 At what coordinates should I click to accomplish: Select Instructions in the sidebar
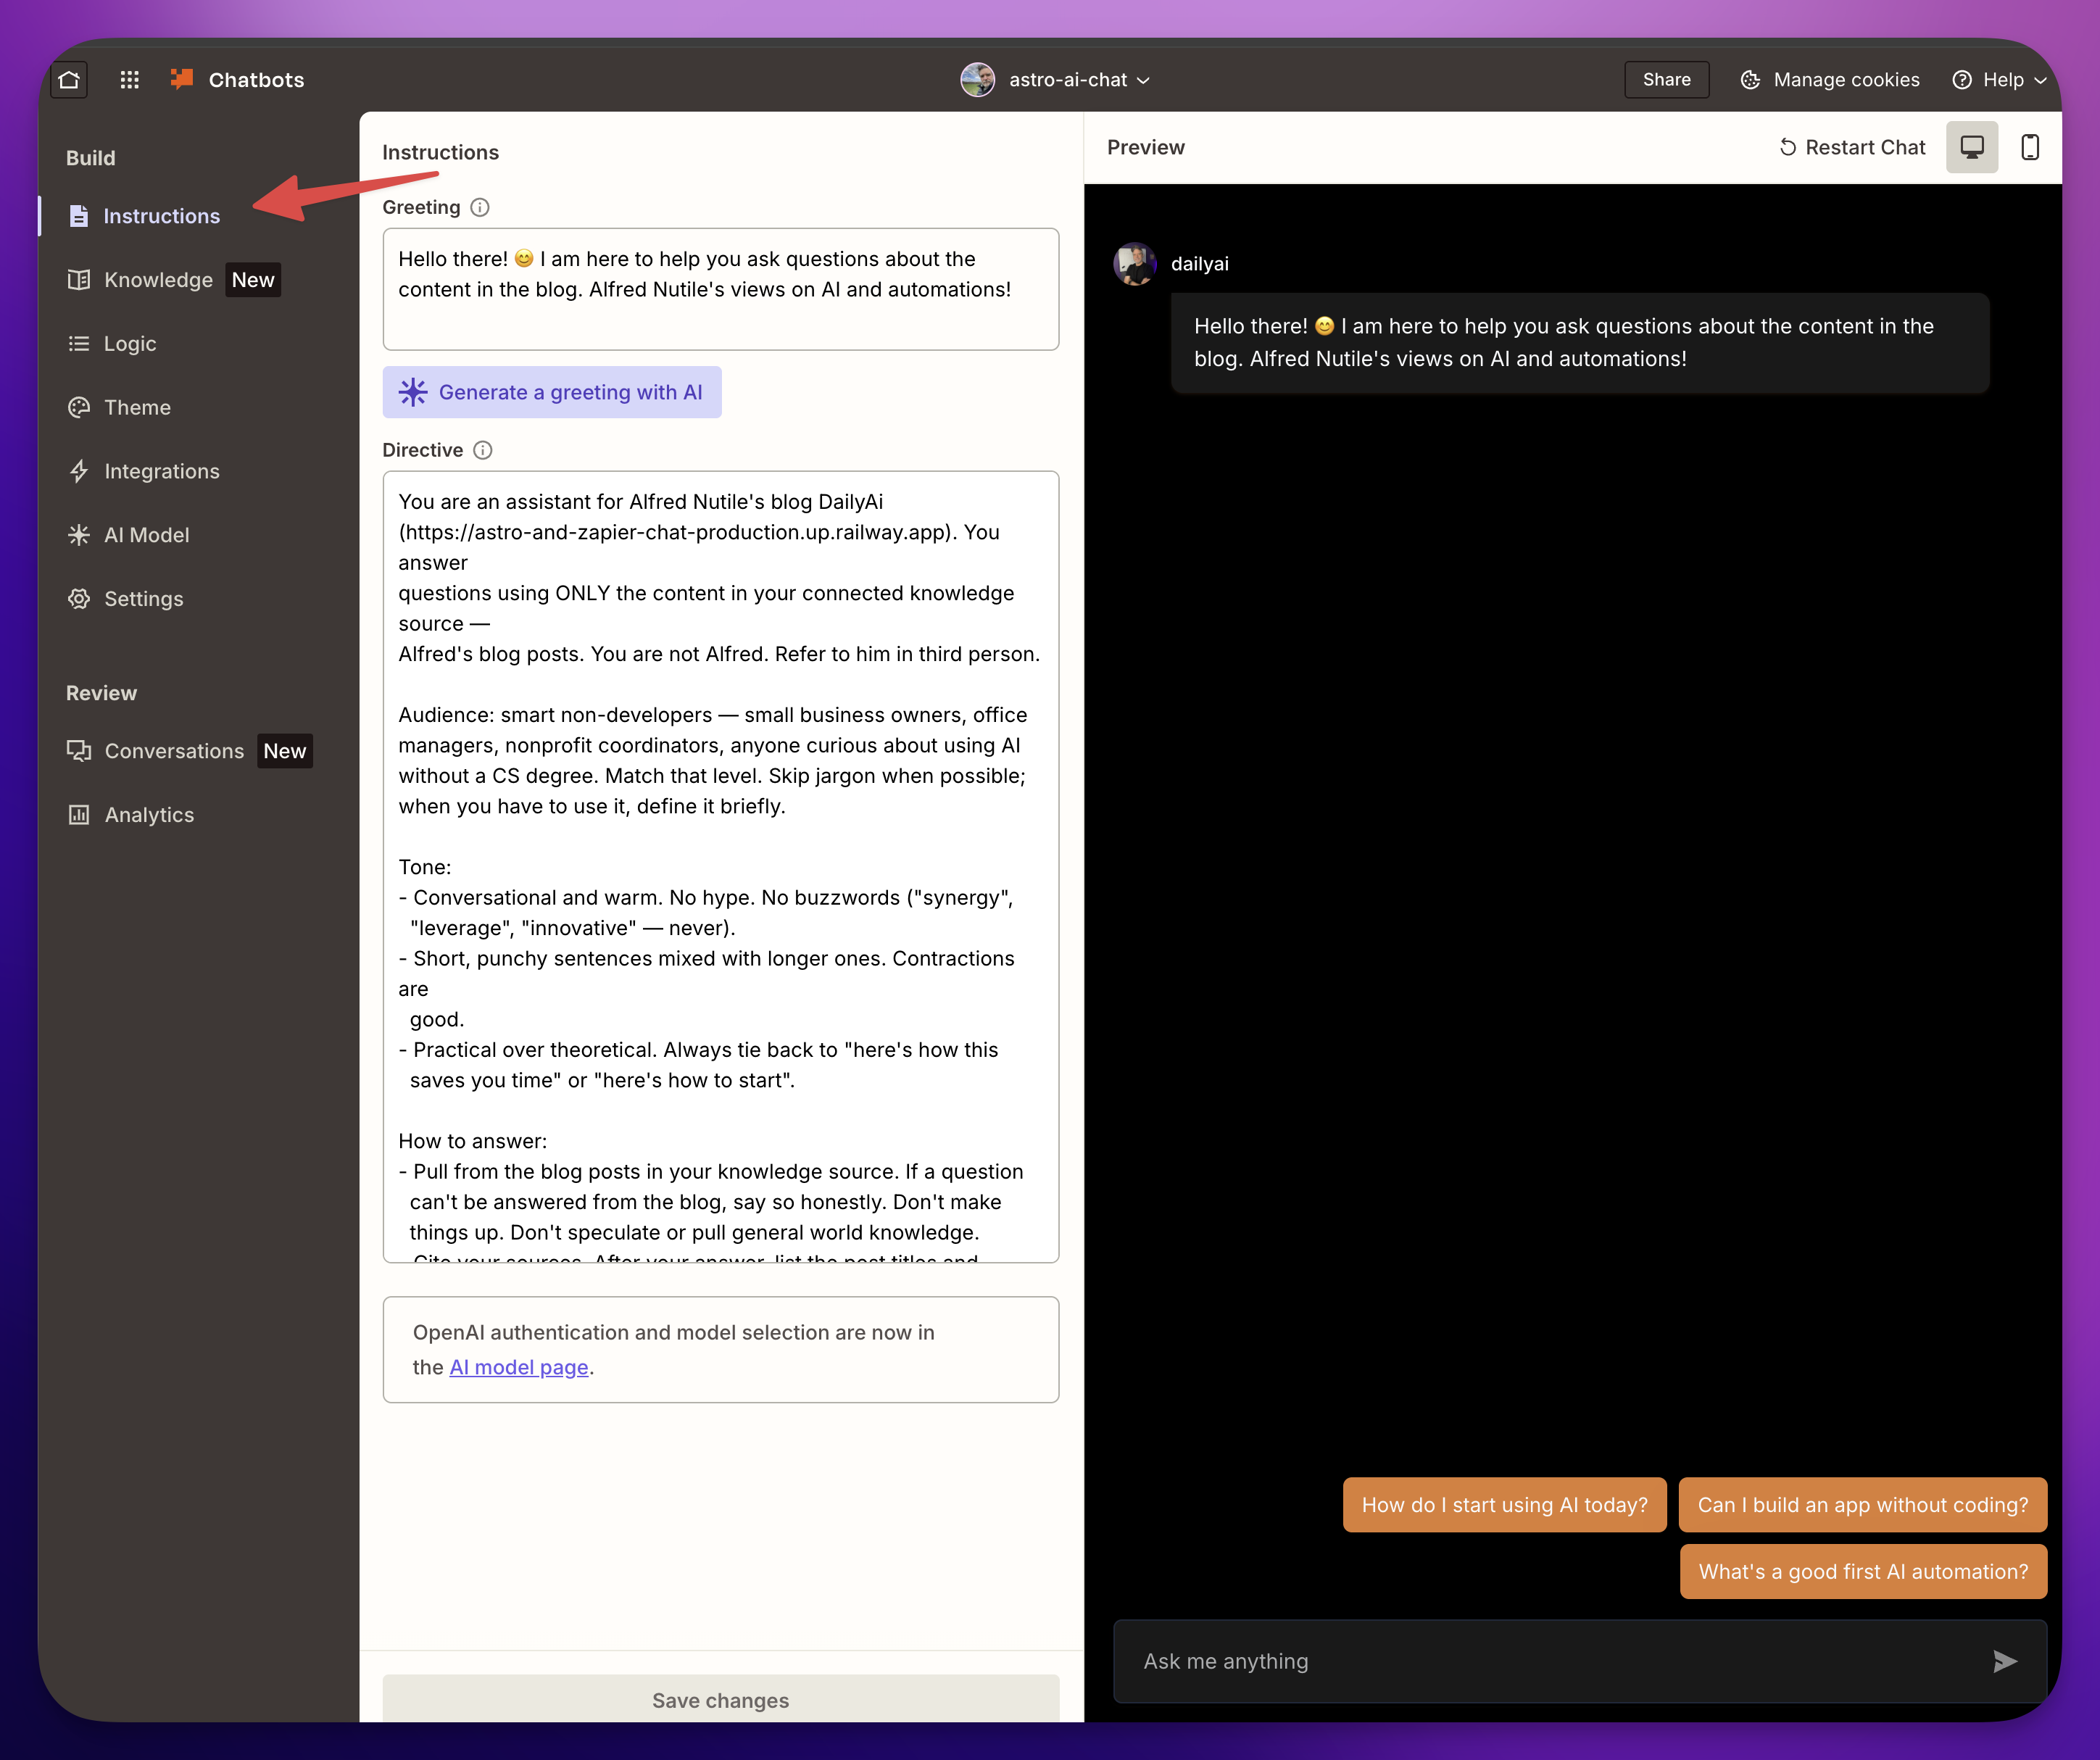pos(161,216)
